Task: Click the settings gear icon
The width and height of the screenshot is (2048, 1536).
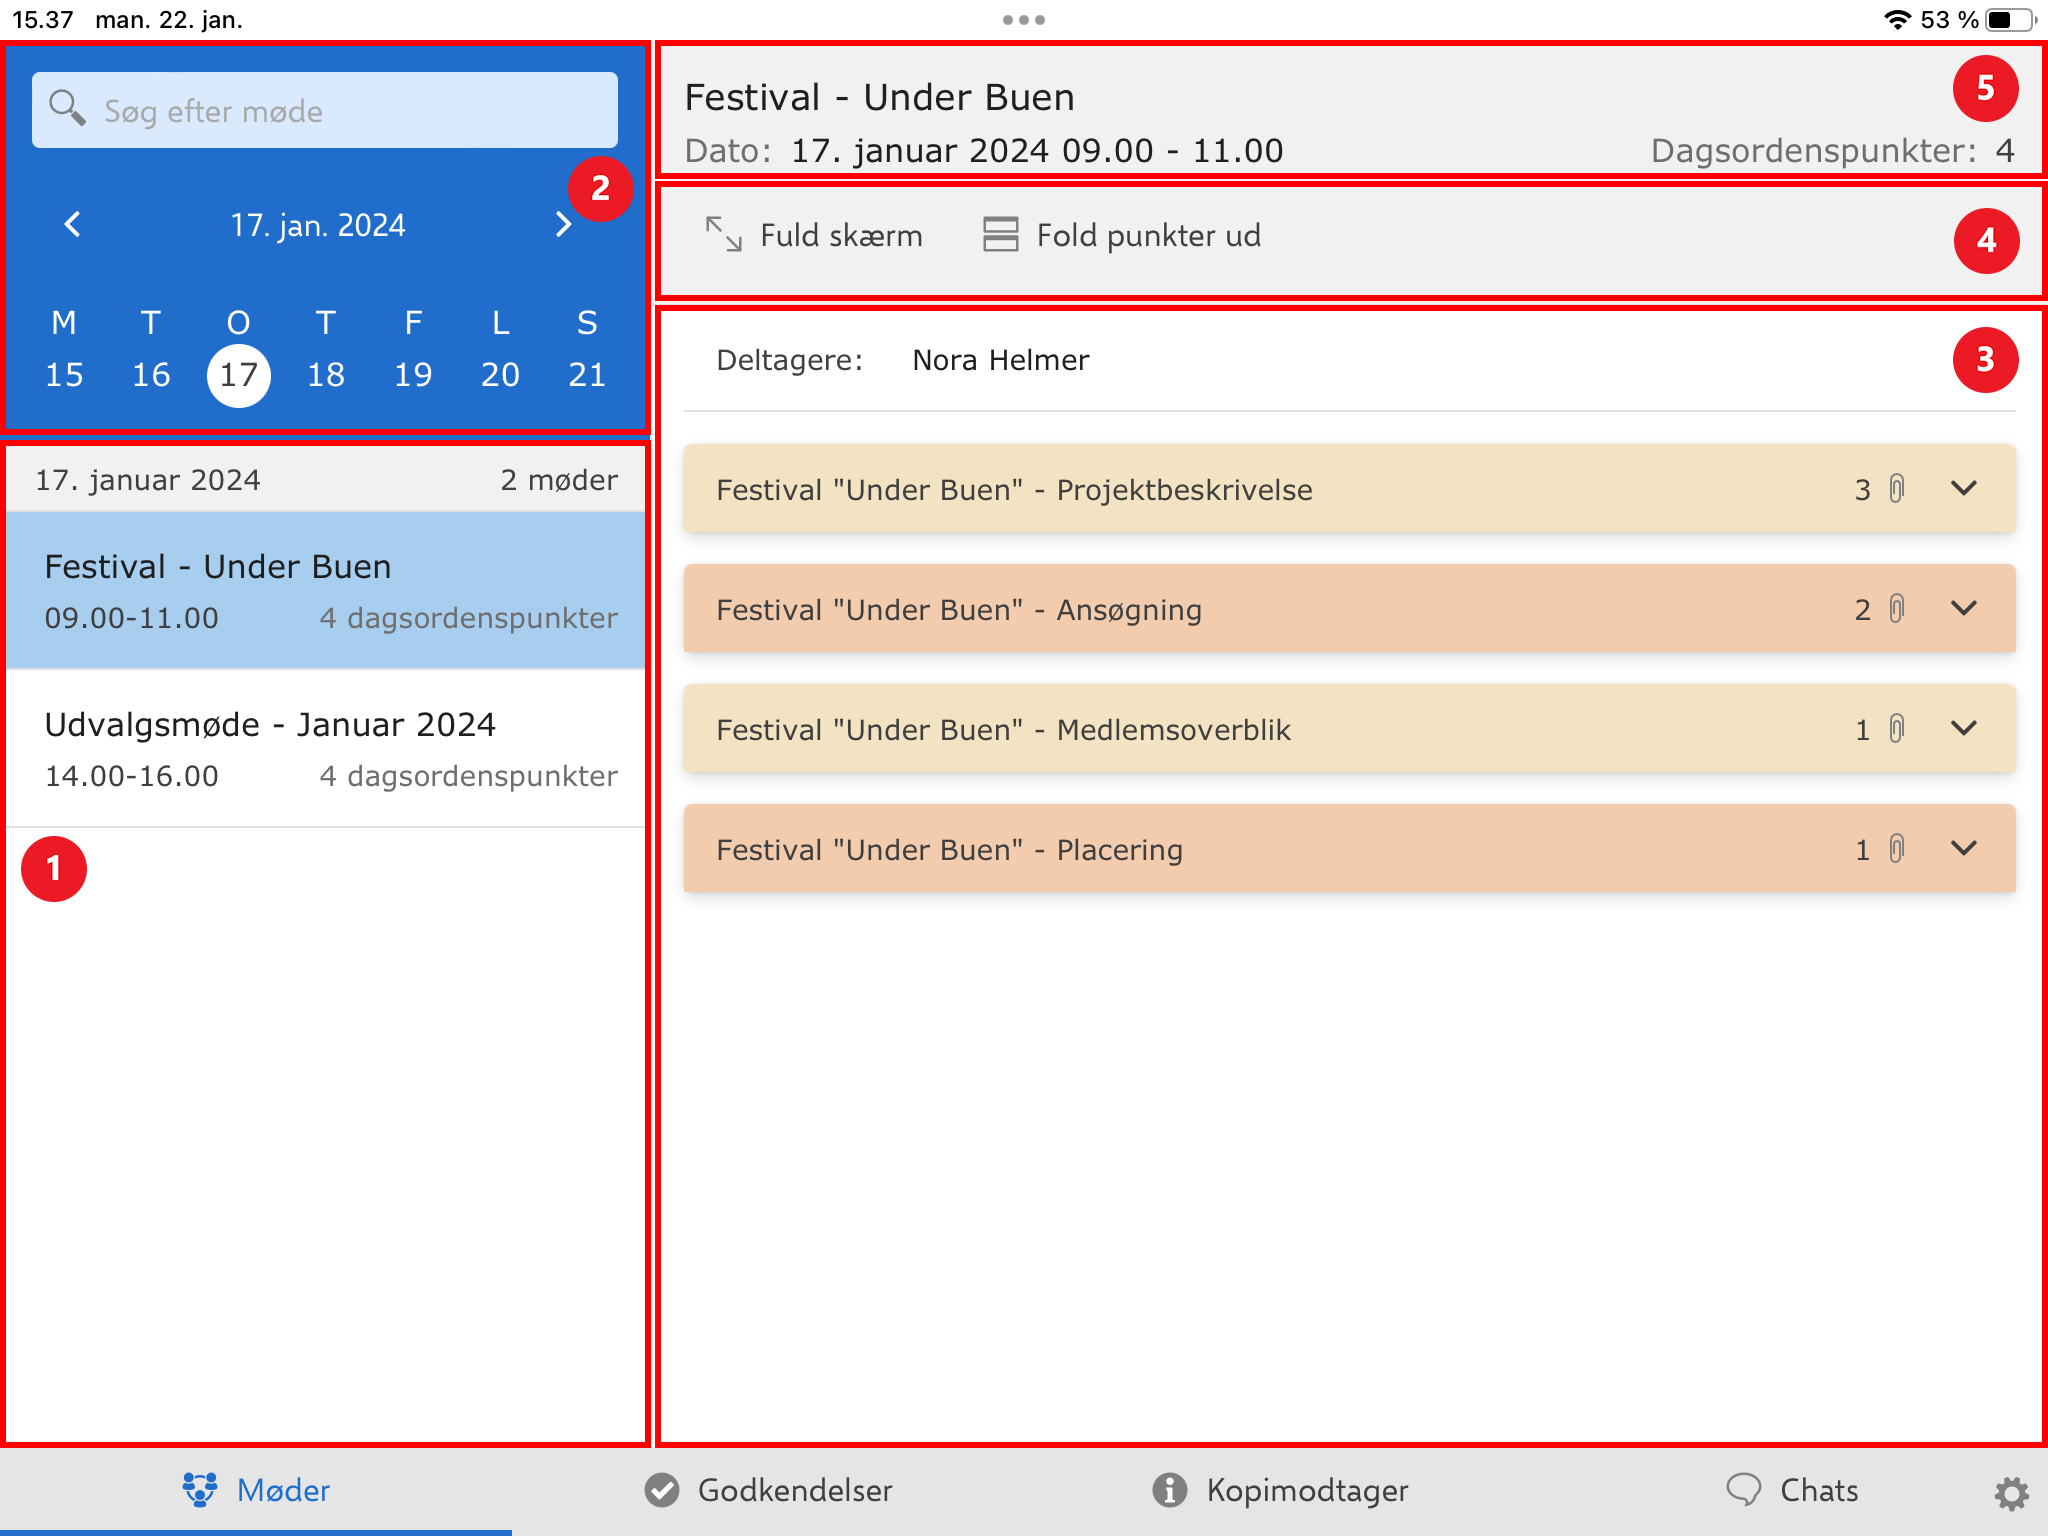Action: coord(2011,1493)
